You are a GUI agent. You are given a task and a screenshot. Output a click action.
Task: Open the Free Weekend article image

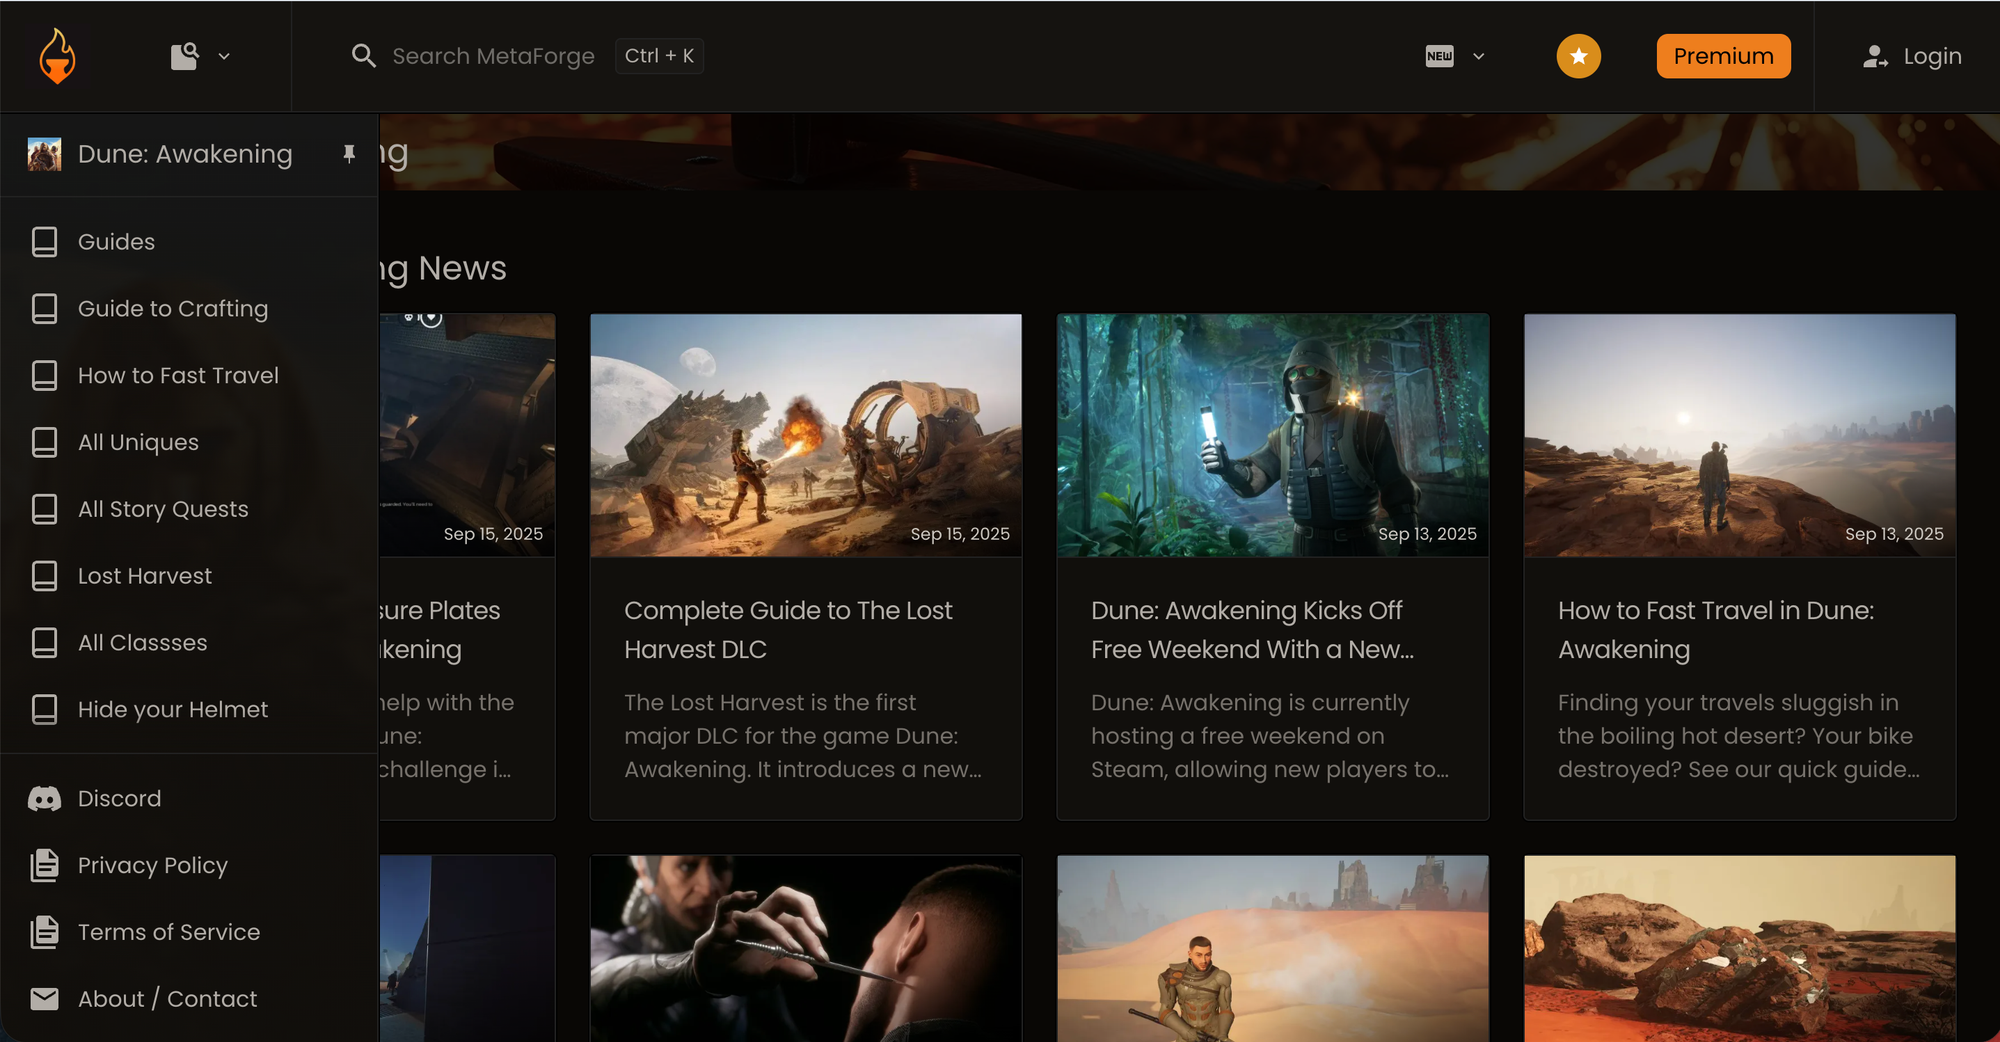point(1273,435)
